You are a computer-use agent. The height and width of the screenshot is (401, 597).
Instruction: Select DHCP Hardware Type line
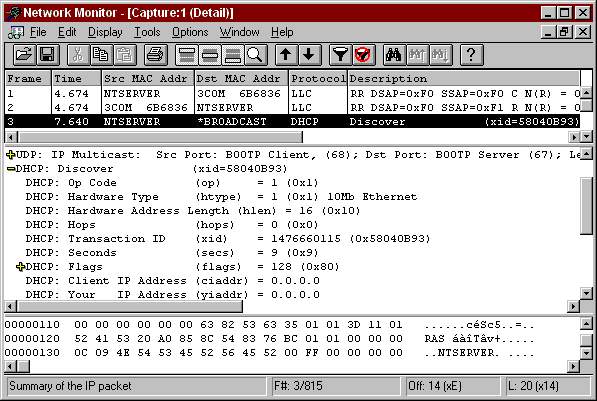(x=221, y=197)
